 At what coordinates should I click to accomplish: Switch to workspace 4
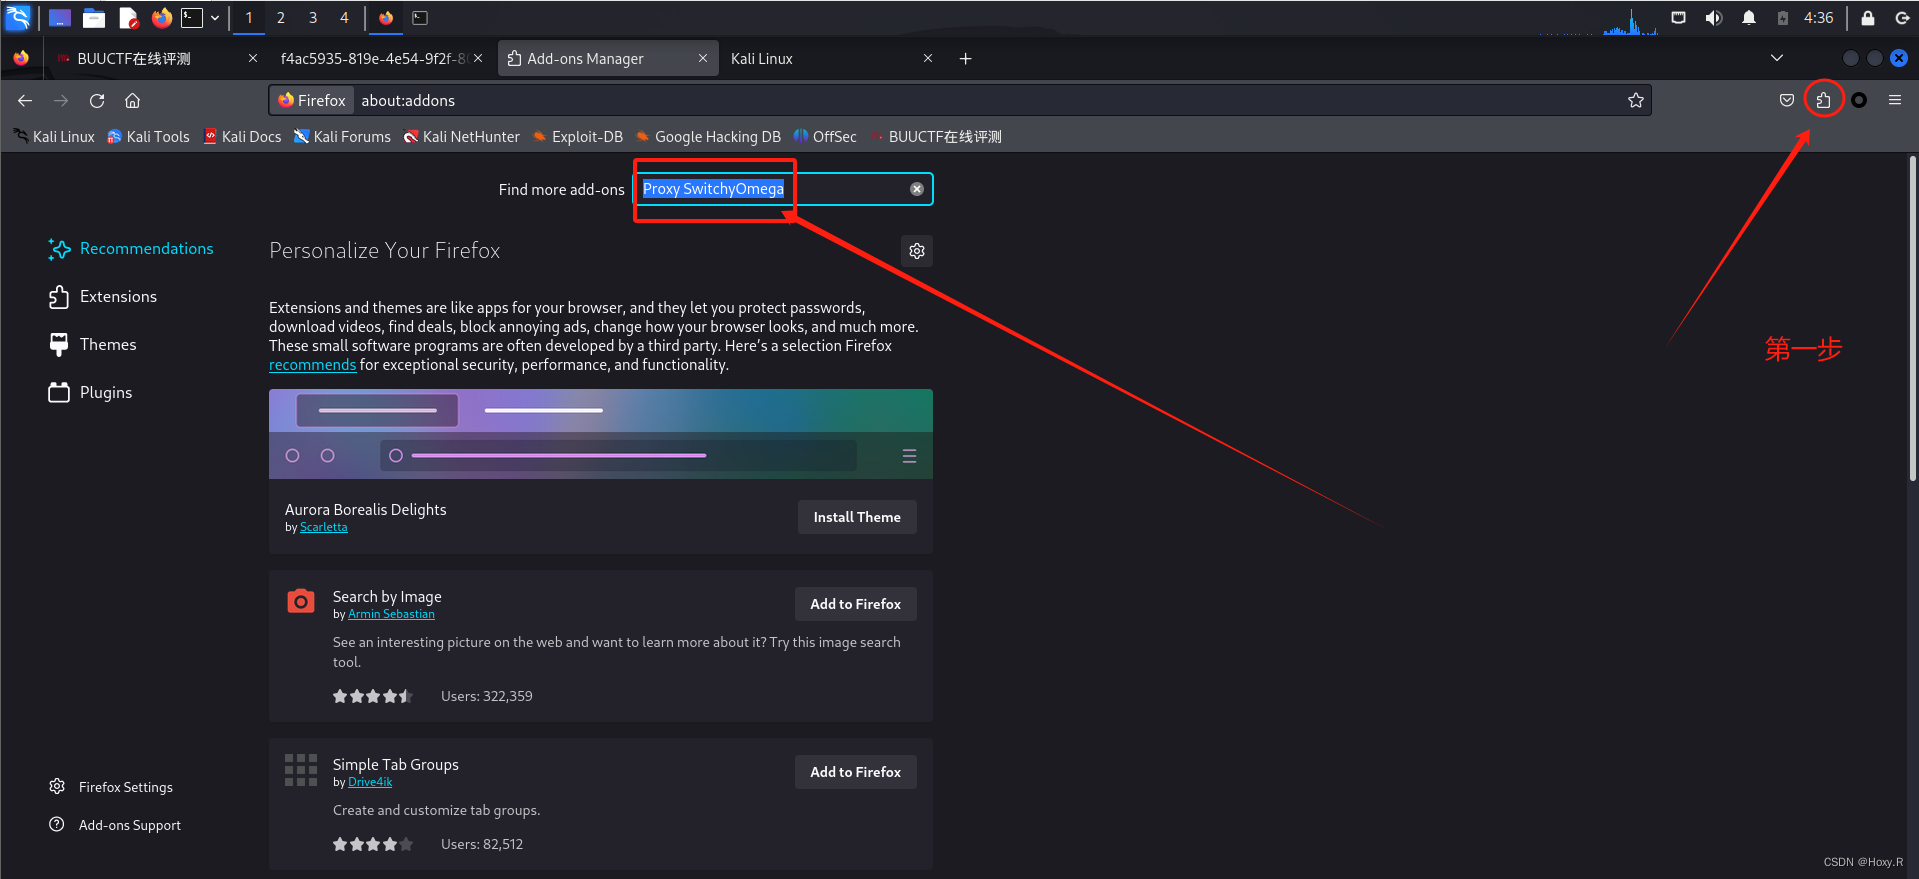tap(344, 18)
